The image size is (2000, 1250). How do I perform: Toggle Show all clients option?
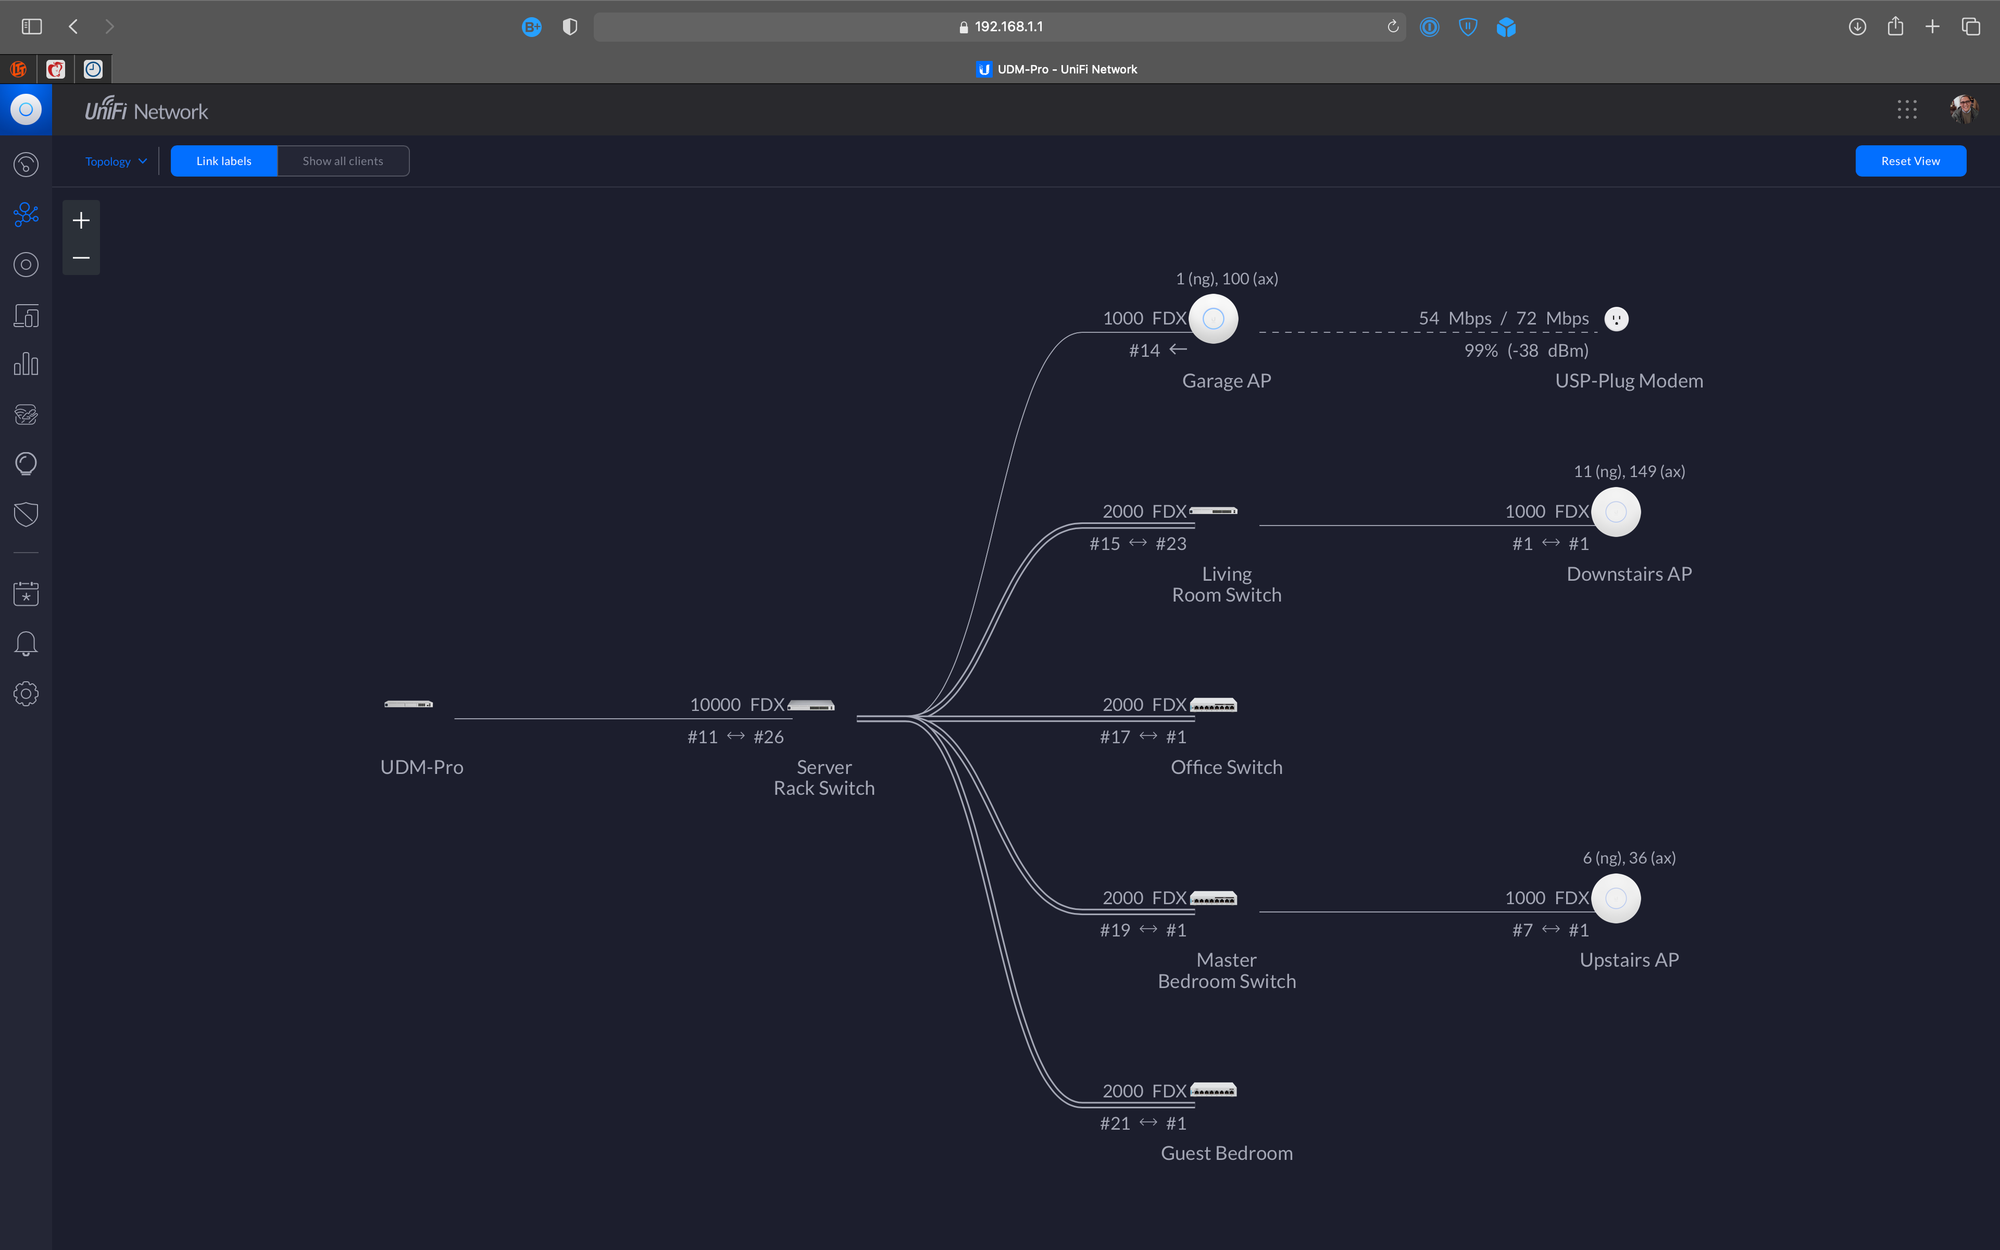(x=342, y=161)
